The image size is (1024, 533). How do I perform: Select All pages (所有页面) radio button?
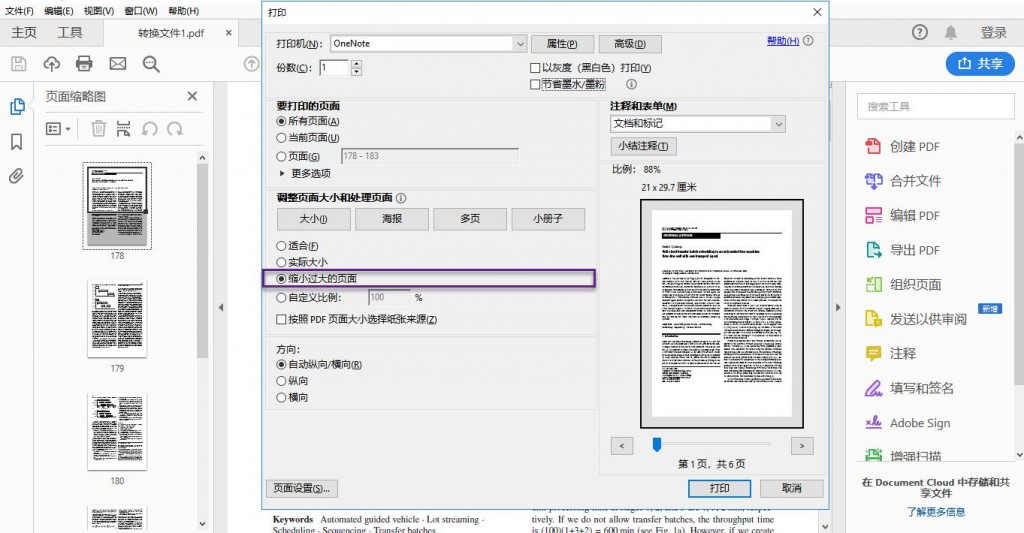(x=281, y=121)
